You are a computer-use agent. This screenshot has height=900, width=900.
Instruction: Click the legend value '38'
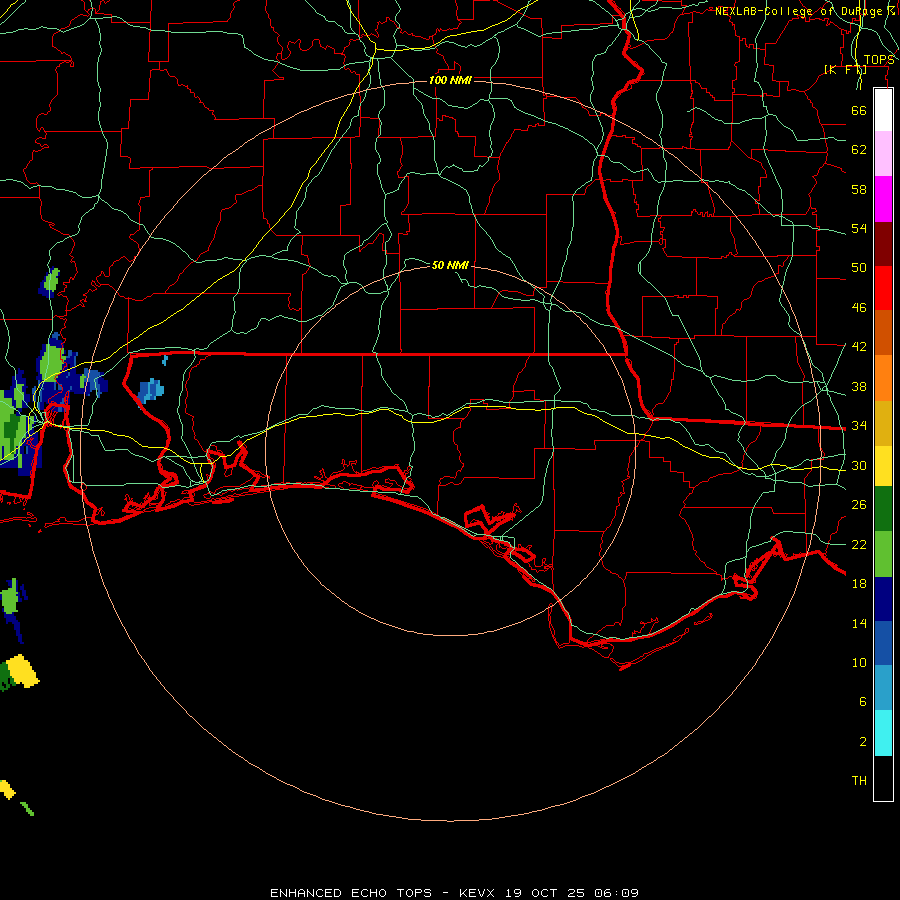(859, 386)
